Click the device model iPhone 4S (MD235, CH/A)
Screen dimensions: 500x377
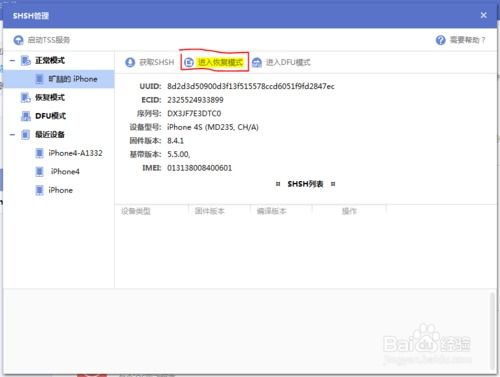[213, 127]
